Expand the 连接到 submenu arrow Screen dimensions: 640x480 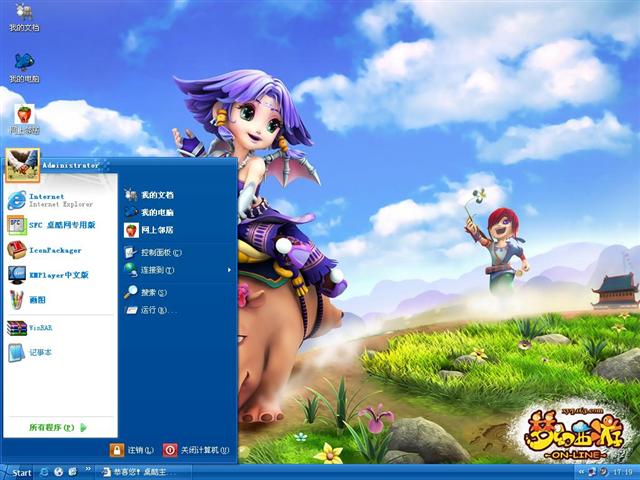pyautogui.click(x=229, y=270)
